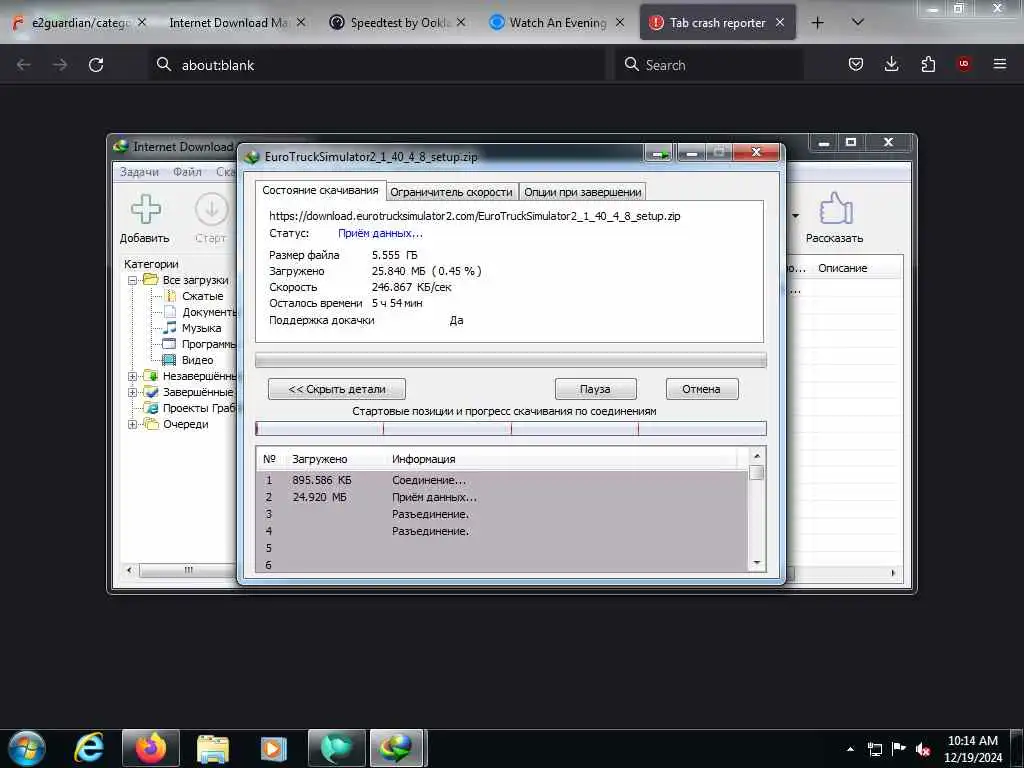This screenshot has width=1024, height=768.
Task: Click Internet Download Manager taskbar icon
Action: click(x=397, y=748)
